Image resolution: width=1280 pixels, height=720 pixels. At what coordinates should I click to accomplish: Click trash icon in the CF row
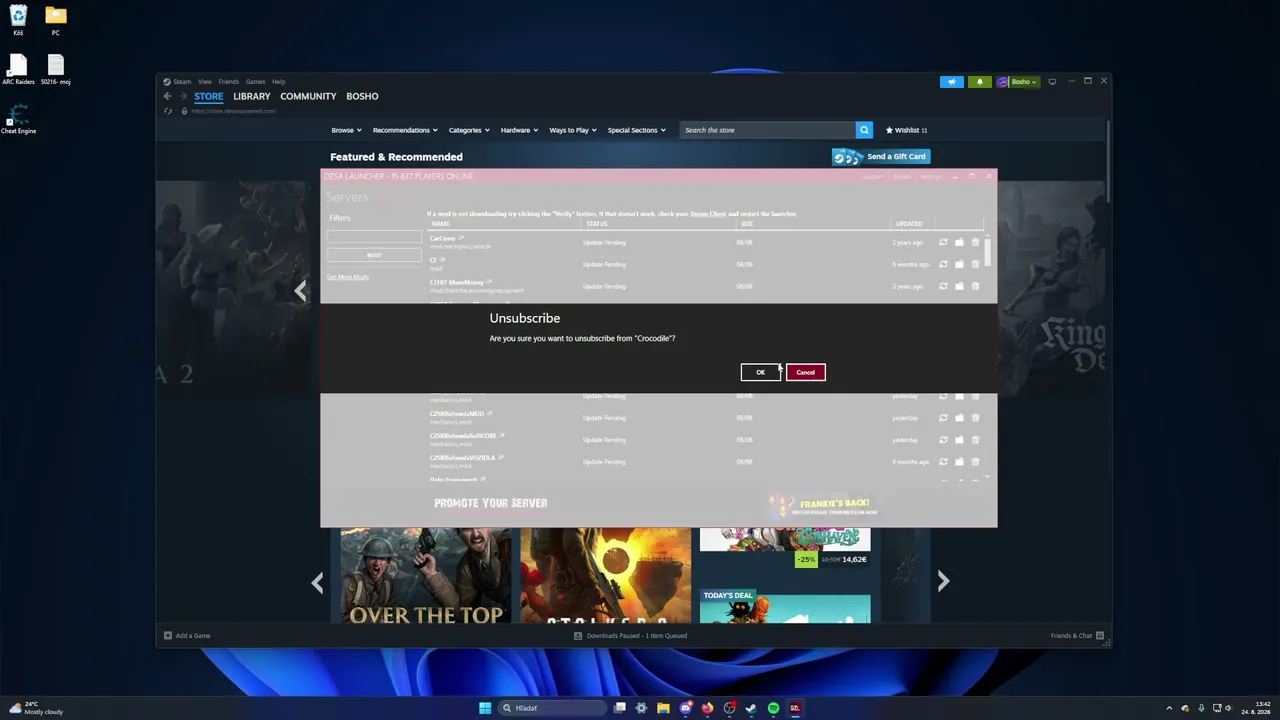click(x=975, y=264)
